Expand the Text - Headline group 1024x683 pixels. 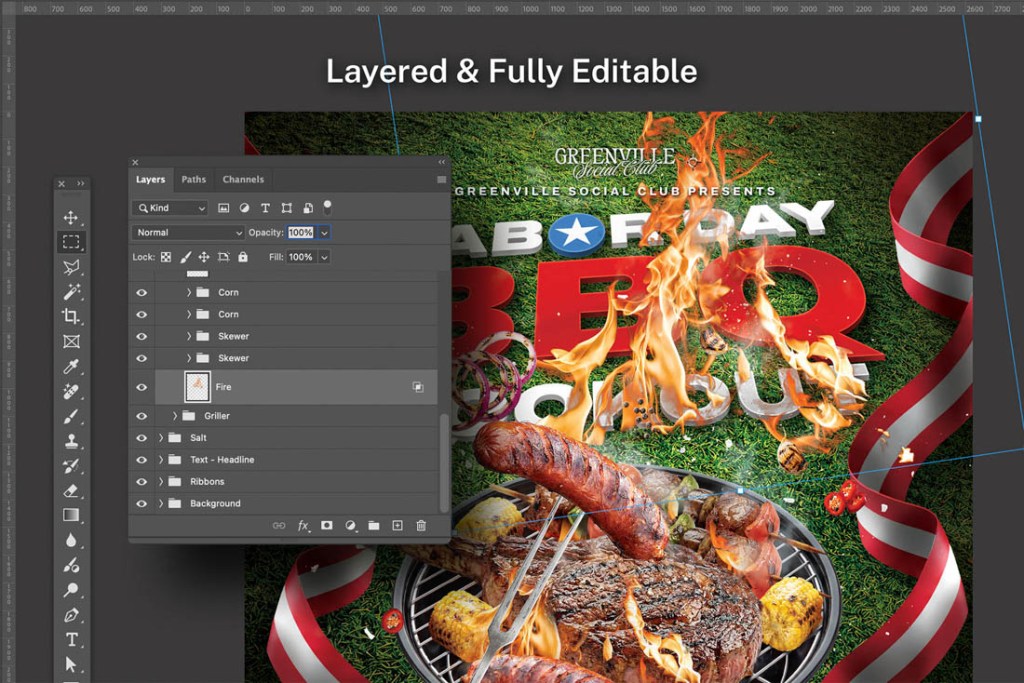pyautogui.click(x=161, y=460)
